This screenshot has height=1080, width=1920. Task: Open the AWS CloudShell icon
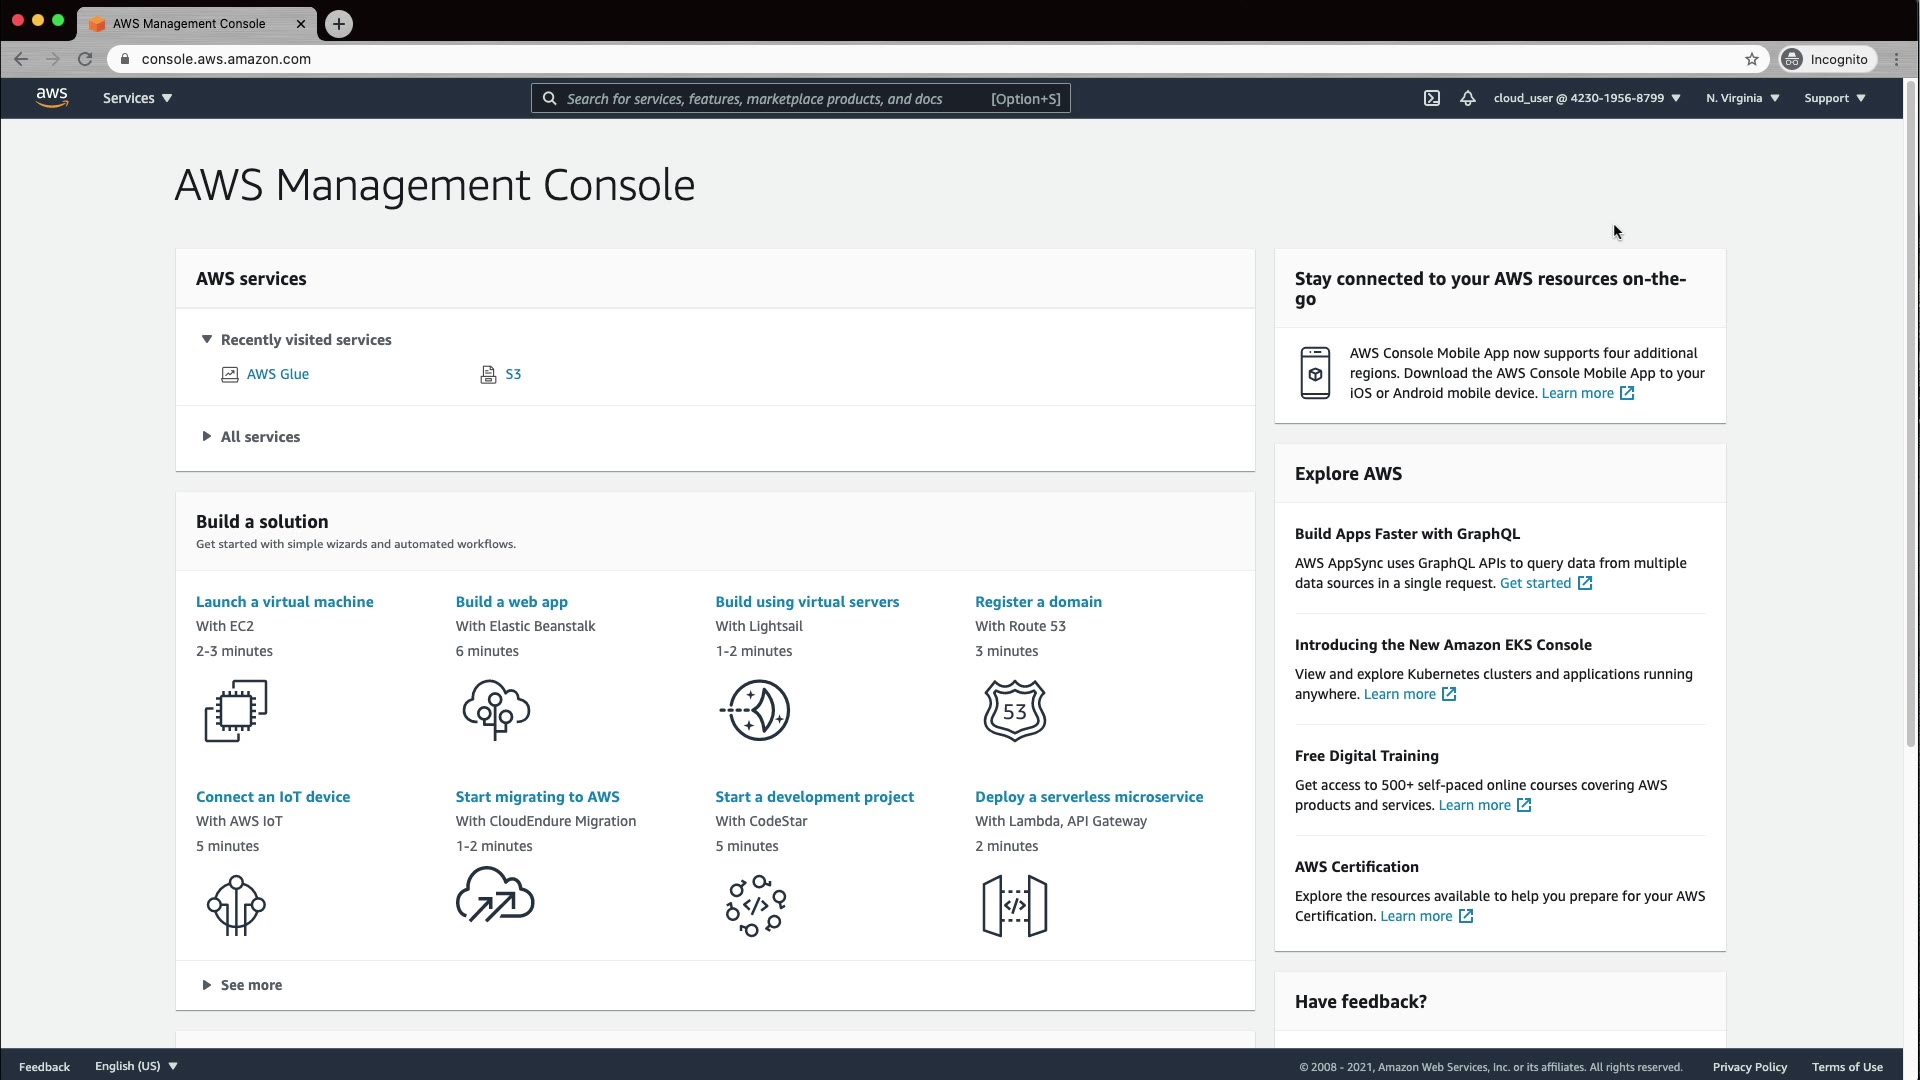[1432, 98]
